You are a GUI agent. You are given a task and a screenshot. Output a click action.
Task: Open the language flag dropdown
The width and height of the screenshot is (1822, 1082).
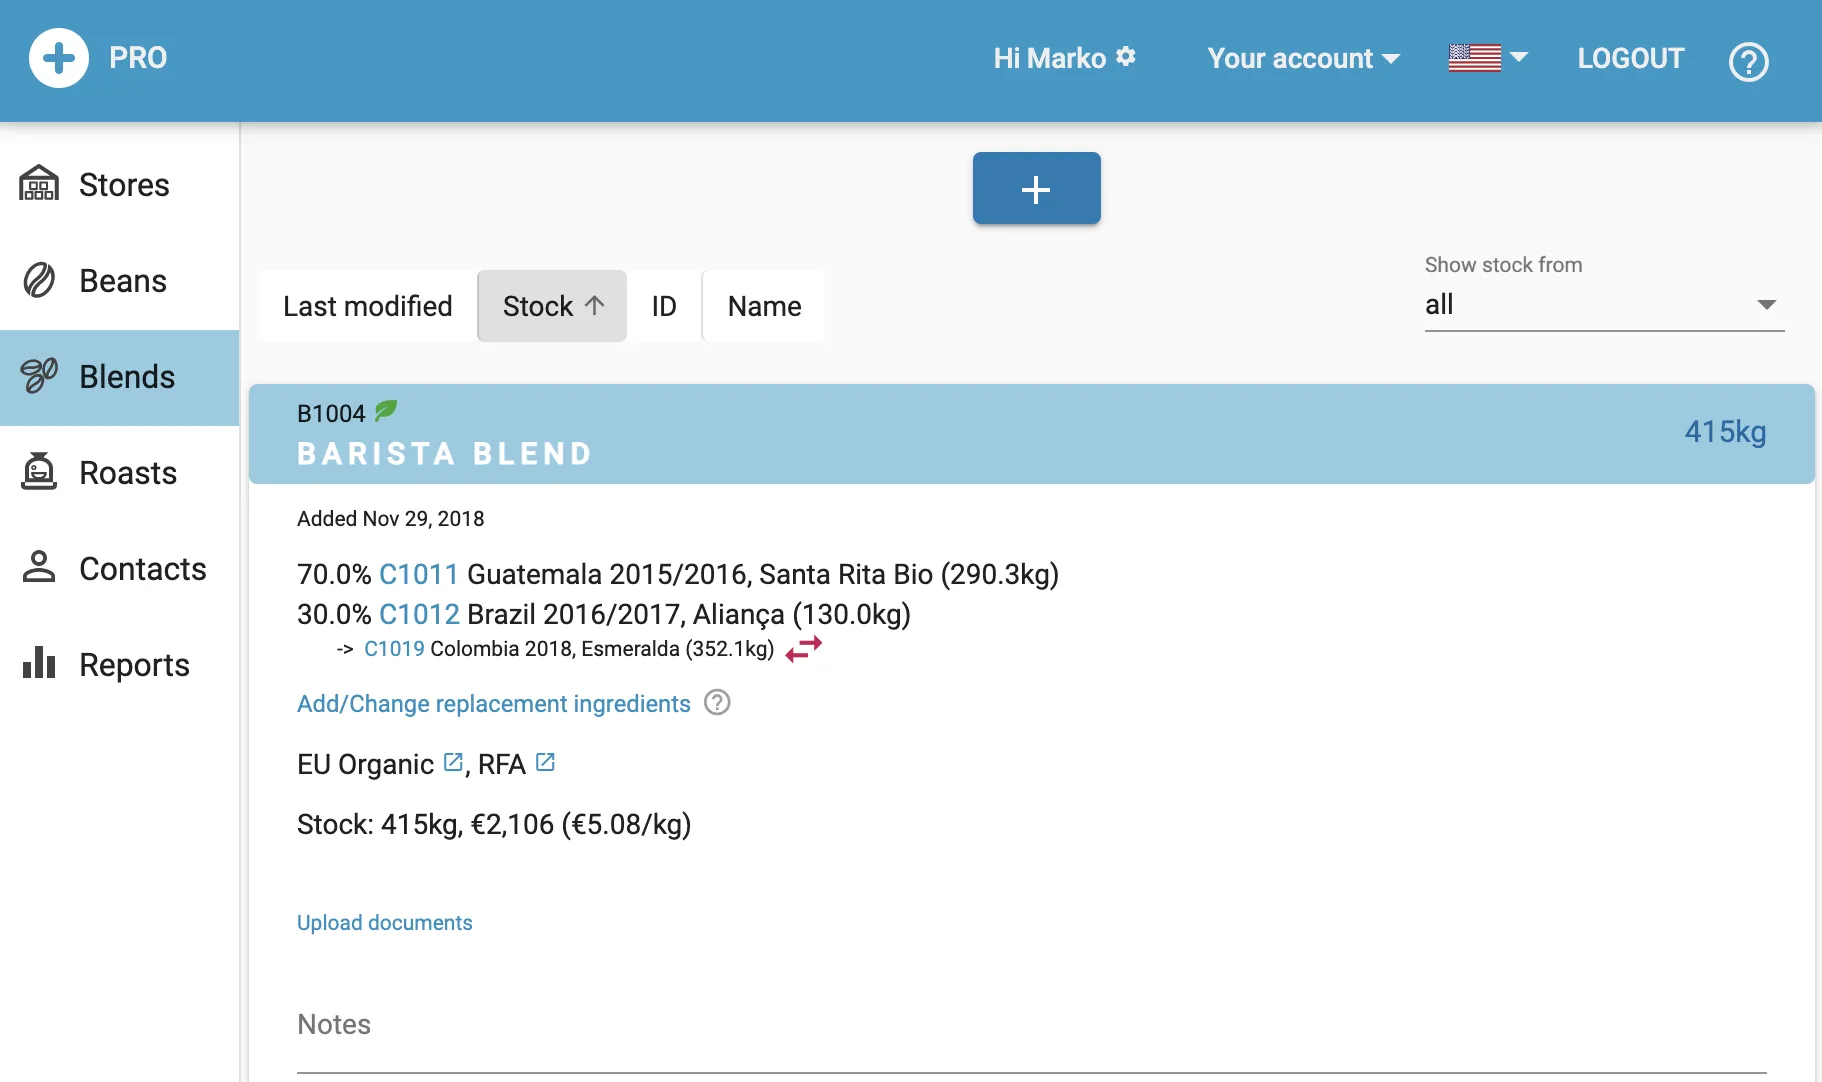point(1487,58)
